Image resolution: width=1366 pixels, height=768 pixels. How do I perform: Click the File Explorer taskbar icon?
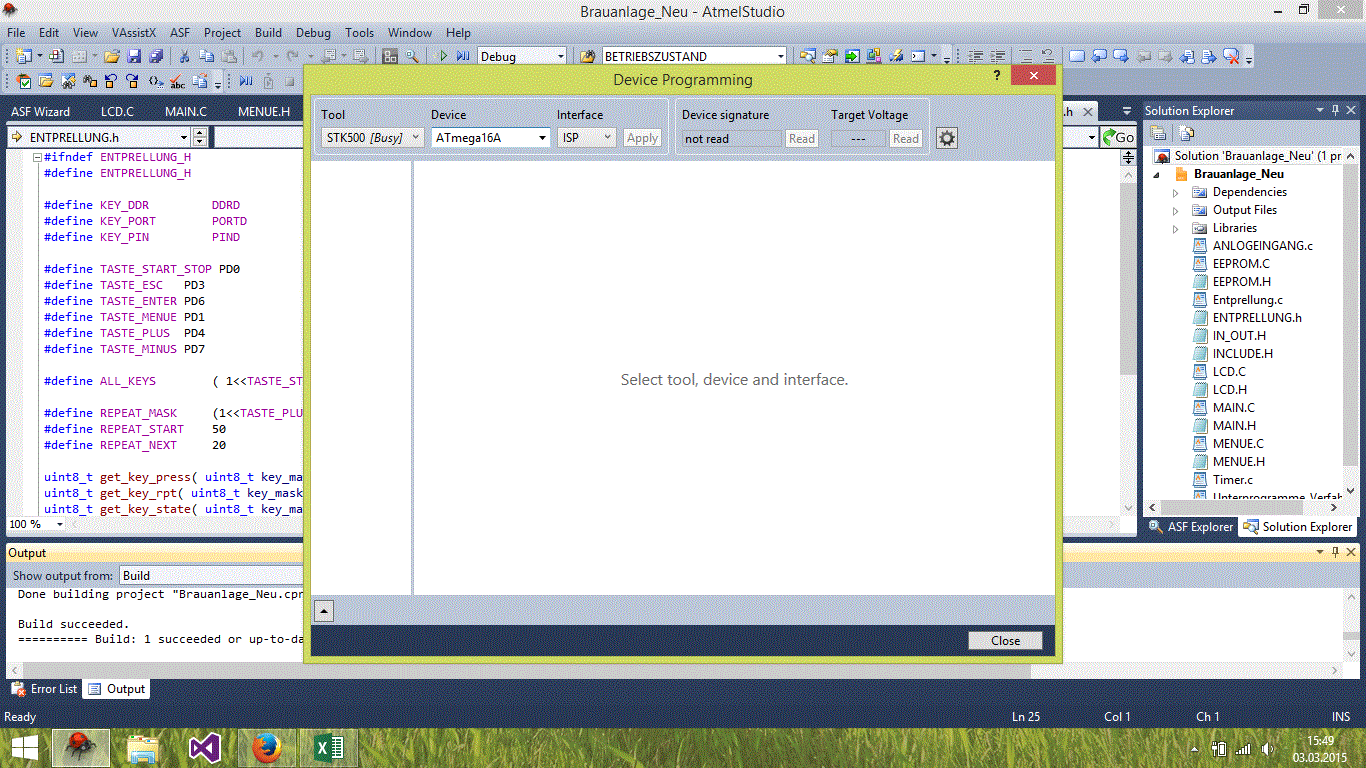click(143, 747)
